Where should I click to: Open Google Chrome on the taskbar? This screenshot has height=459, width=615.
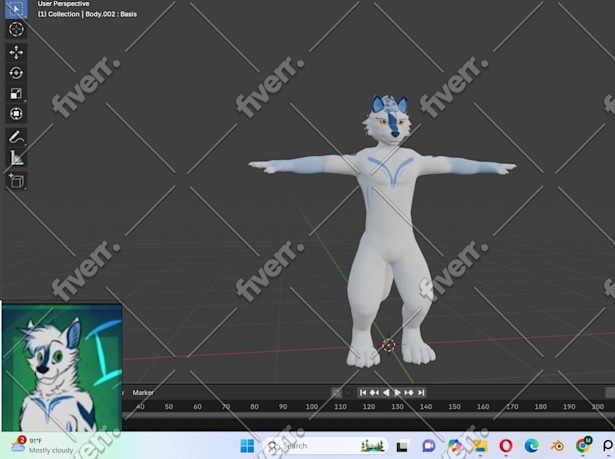(583, 446)
